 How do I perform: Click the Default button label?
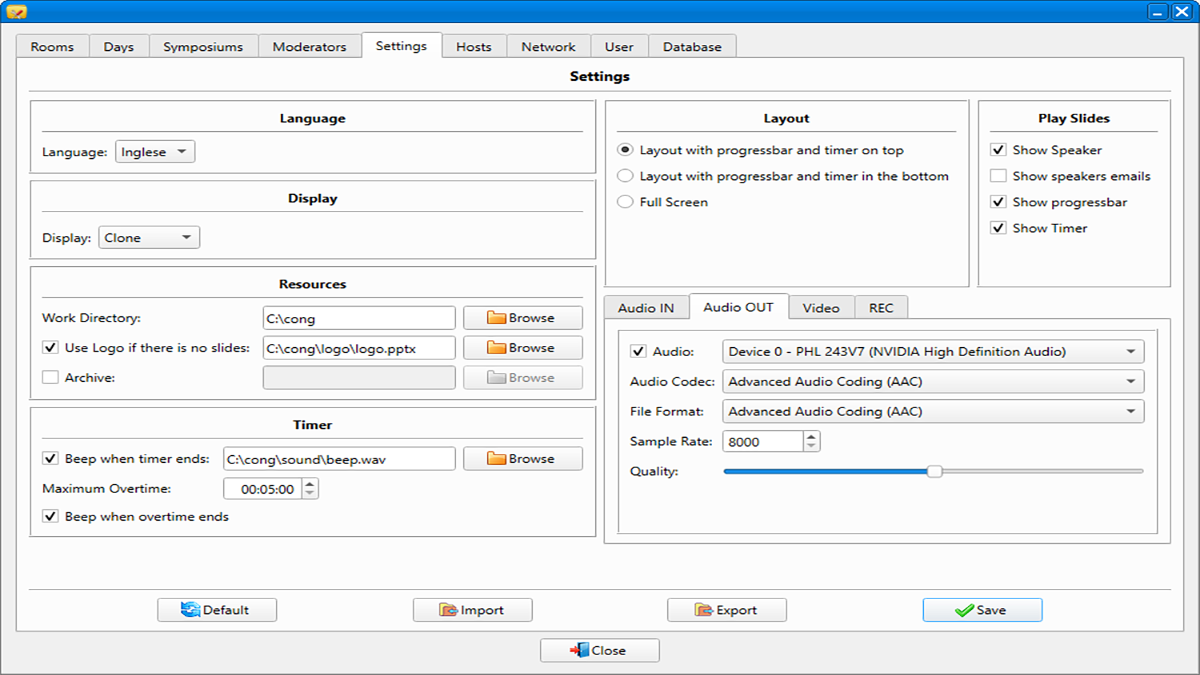[226, 610]
